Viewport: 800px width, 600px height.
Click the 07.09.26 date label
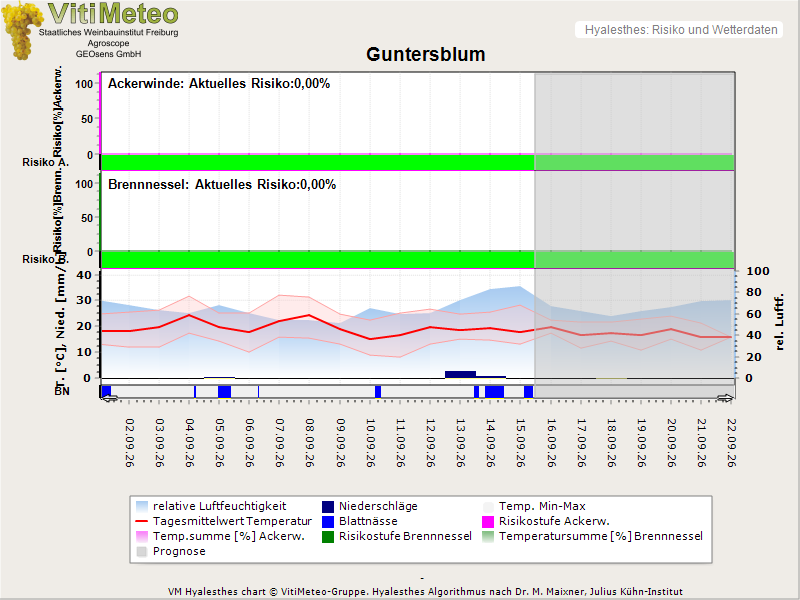[280, 443]
